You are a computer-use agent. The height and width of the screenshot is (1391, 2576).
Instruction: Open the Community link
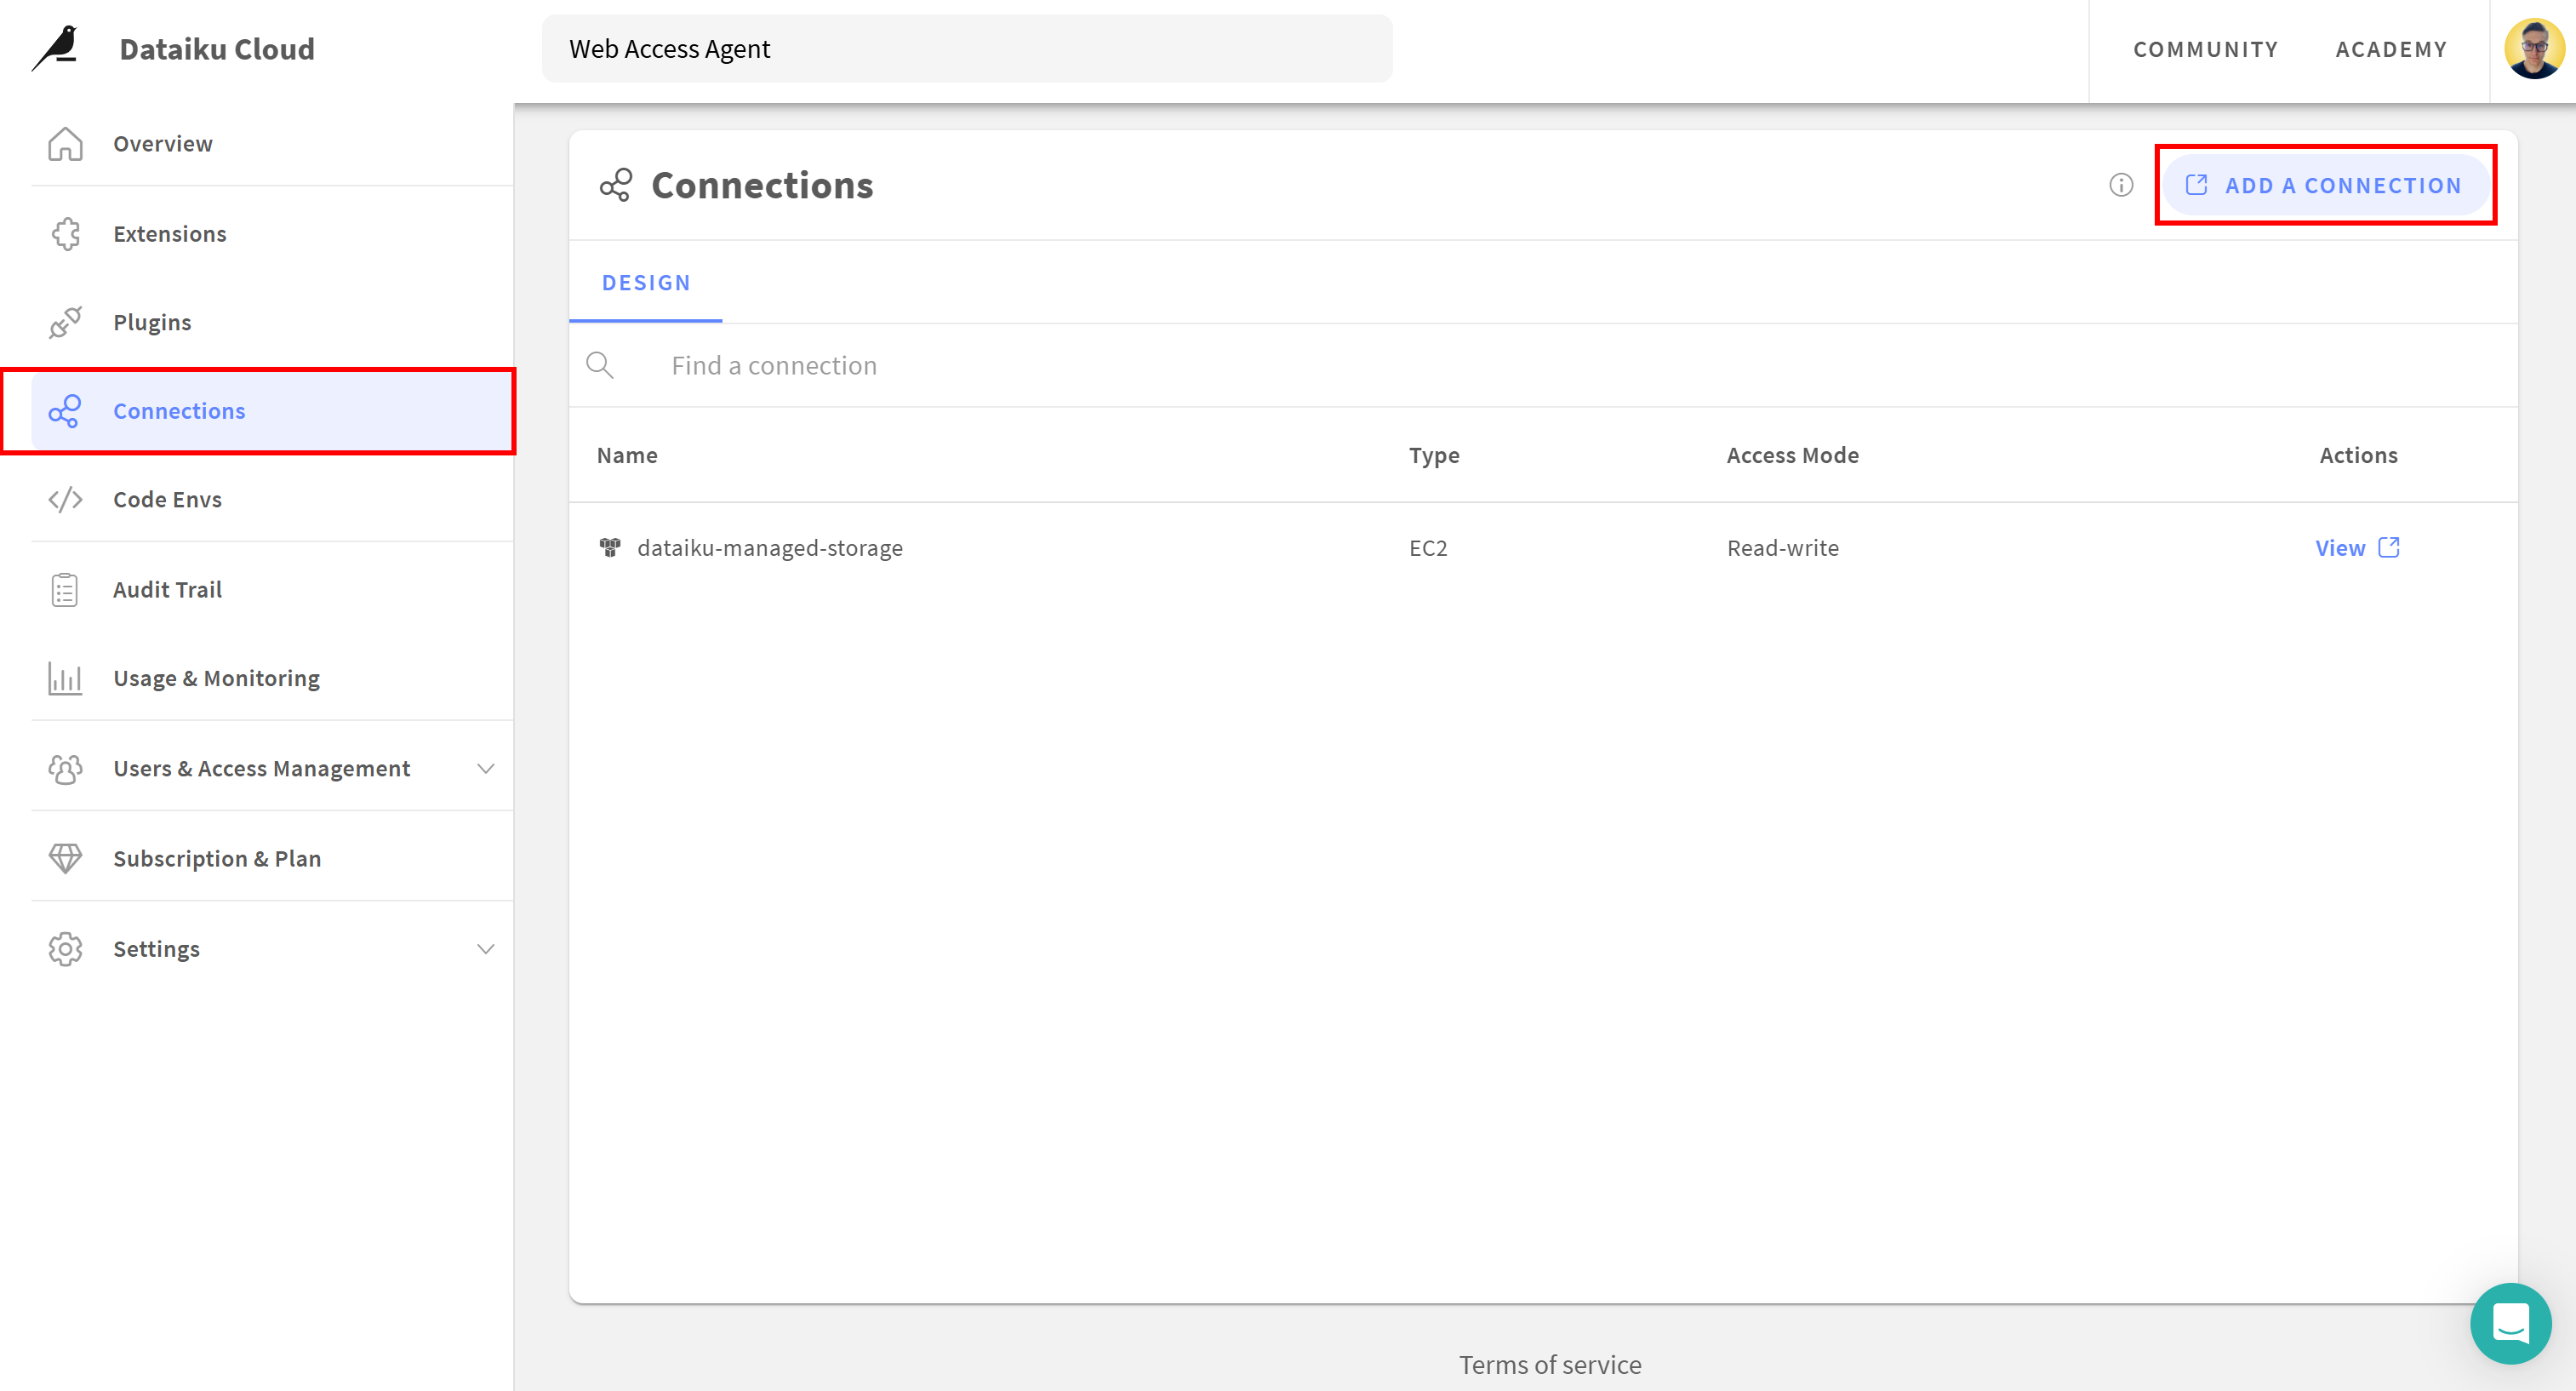tap(2205, 49)
